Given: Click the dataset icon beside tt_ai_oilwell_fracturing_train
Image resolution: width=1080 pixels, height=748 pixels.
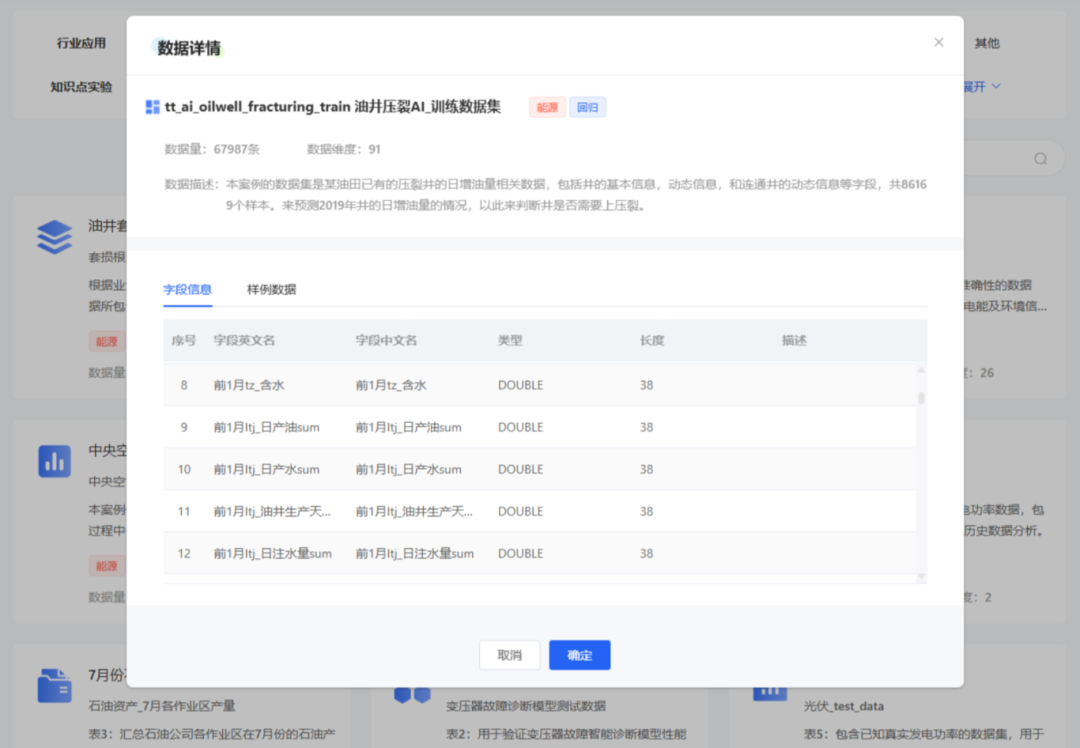Looking at the screenshot, I should (x=153, y=107).
